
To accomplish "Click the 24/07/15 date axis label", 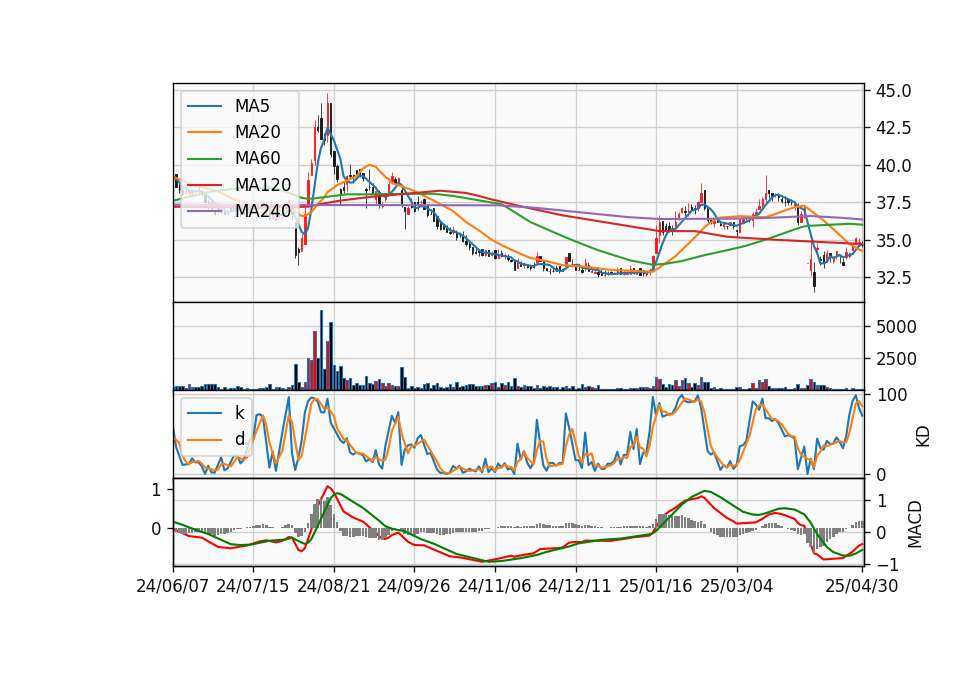I will coord(252,586).
